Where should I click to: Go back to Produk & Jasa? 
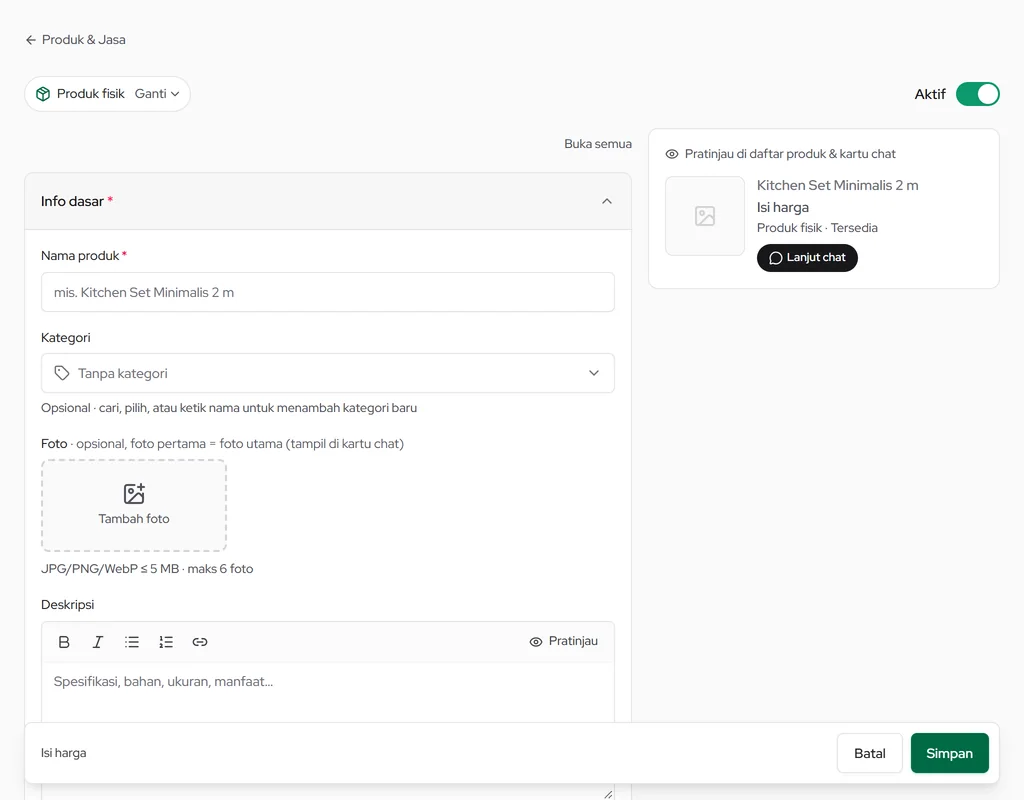pos(84,40)
